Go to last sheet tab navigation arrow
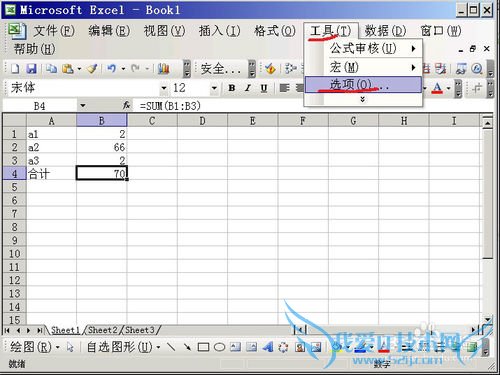Image resolution: width=500 pixels, height=375 pixels. 39,330
